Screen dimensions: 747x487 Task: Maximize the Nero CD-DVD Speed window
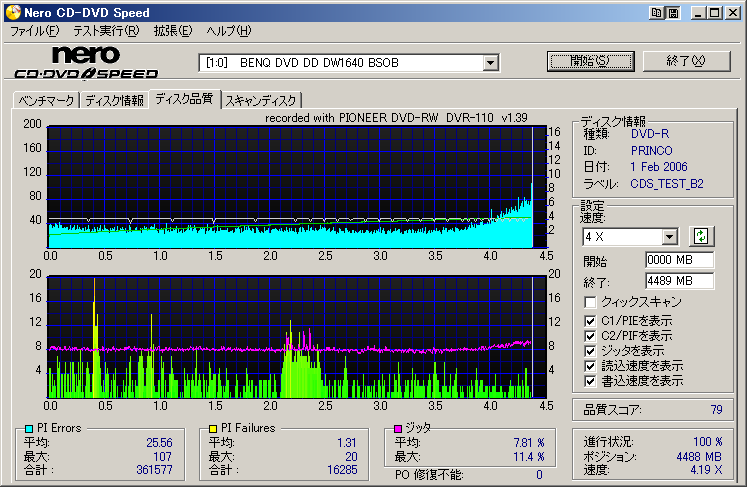[715, 13]
